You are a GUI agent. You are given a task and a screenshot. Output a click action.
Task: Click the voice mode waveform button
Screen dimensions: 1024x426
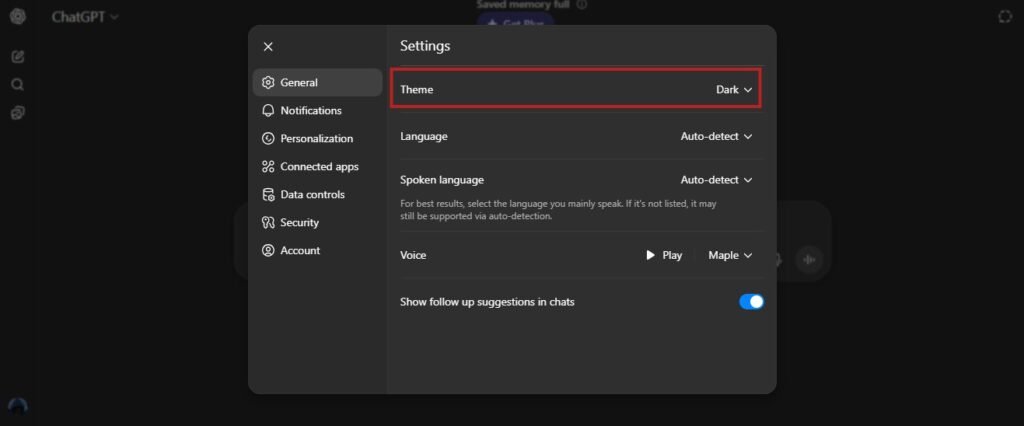tap(809, 259)
